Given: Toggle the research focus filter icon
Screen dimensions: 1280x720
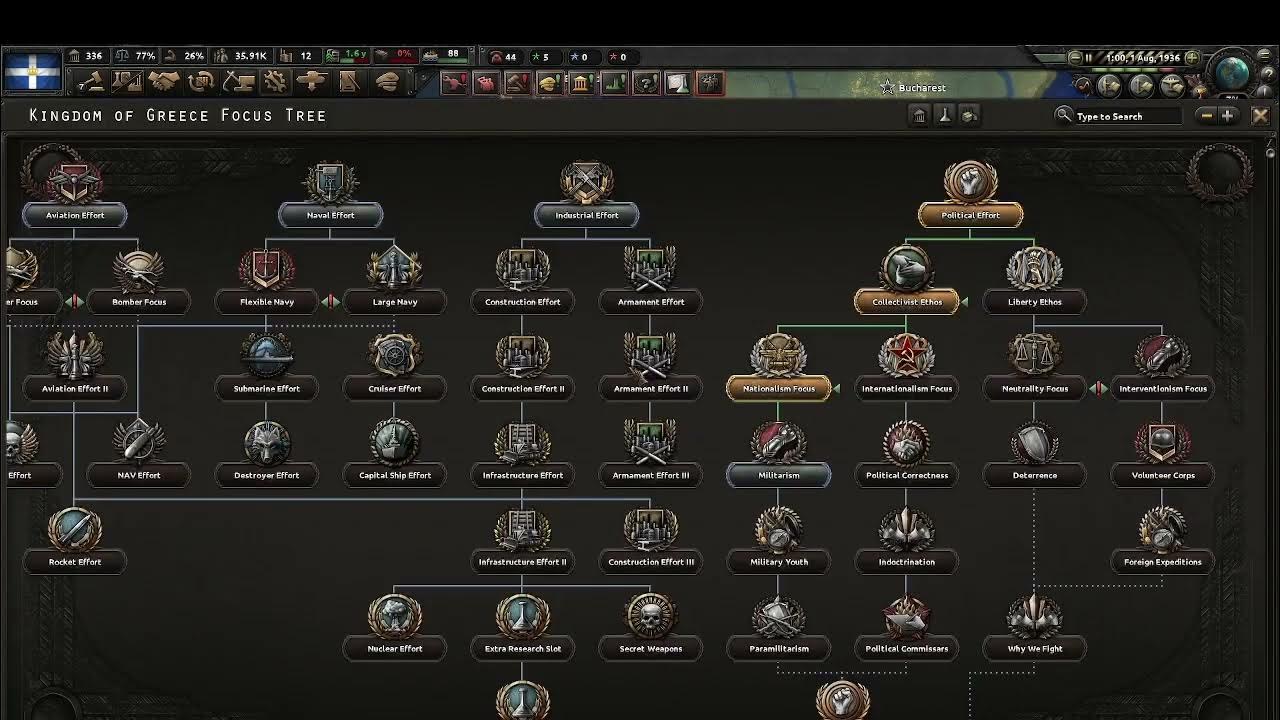Looking at the screenshot, I should (946, 116).
